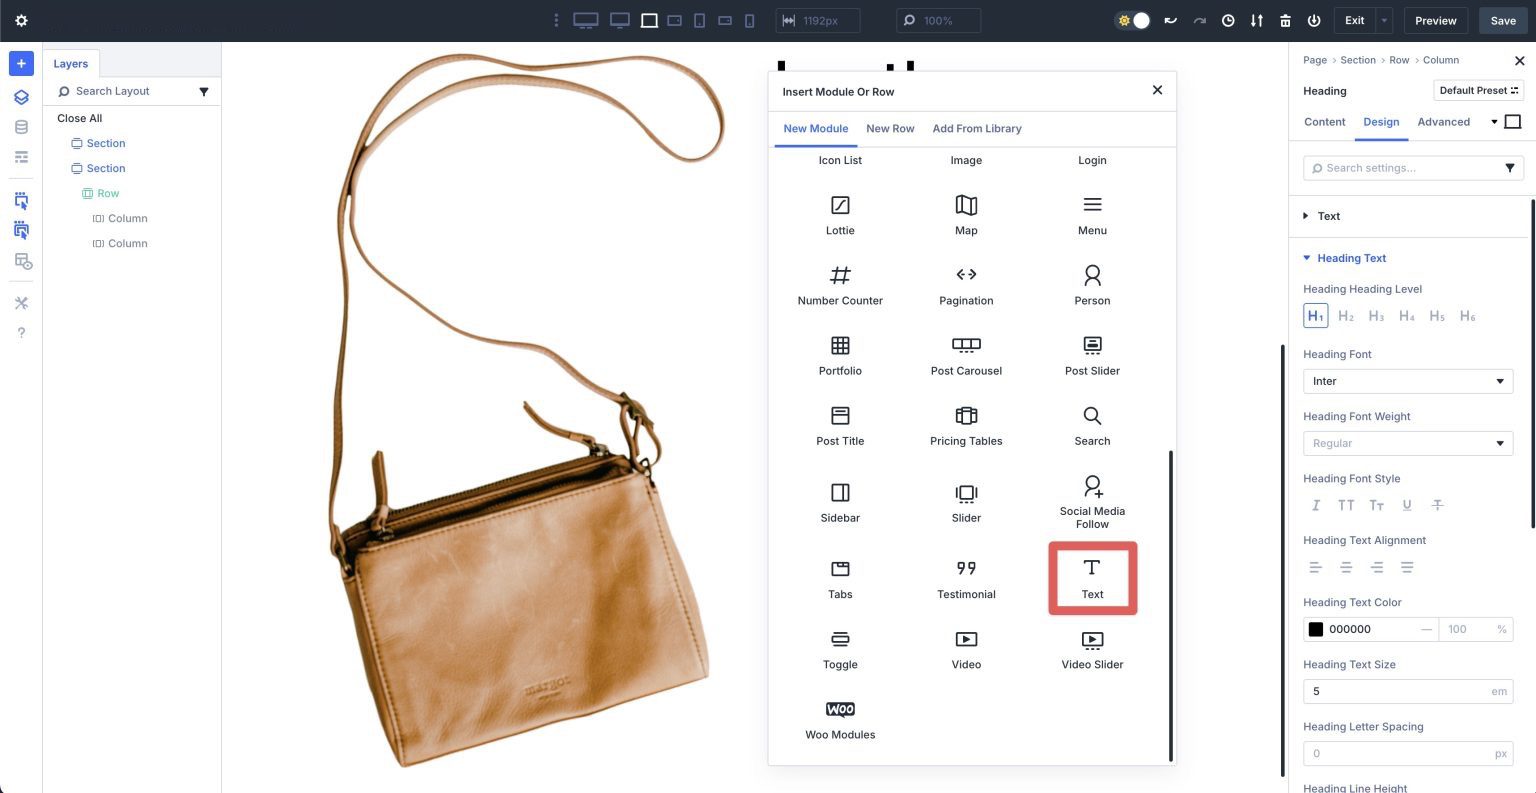This screenshot has height=793, width=1536.
Task: Open the Advanced settings tab
Action: 1443,121
